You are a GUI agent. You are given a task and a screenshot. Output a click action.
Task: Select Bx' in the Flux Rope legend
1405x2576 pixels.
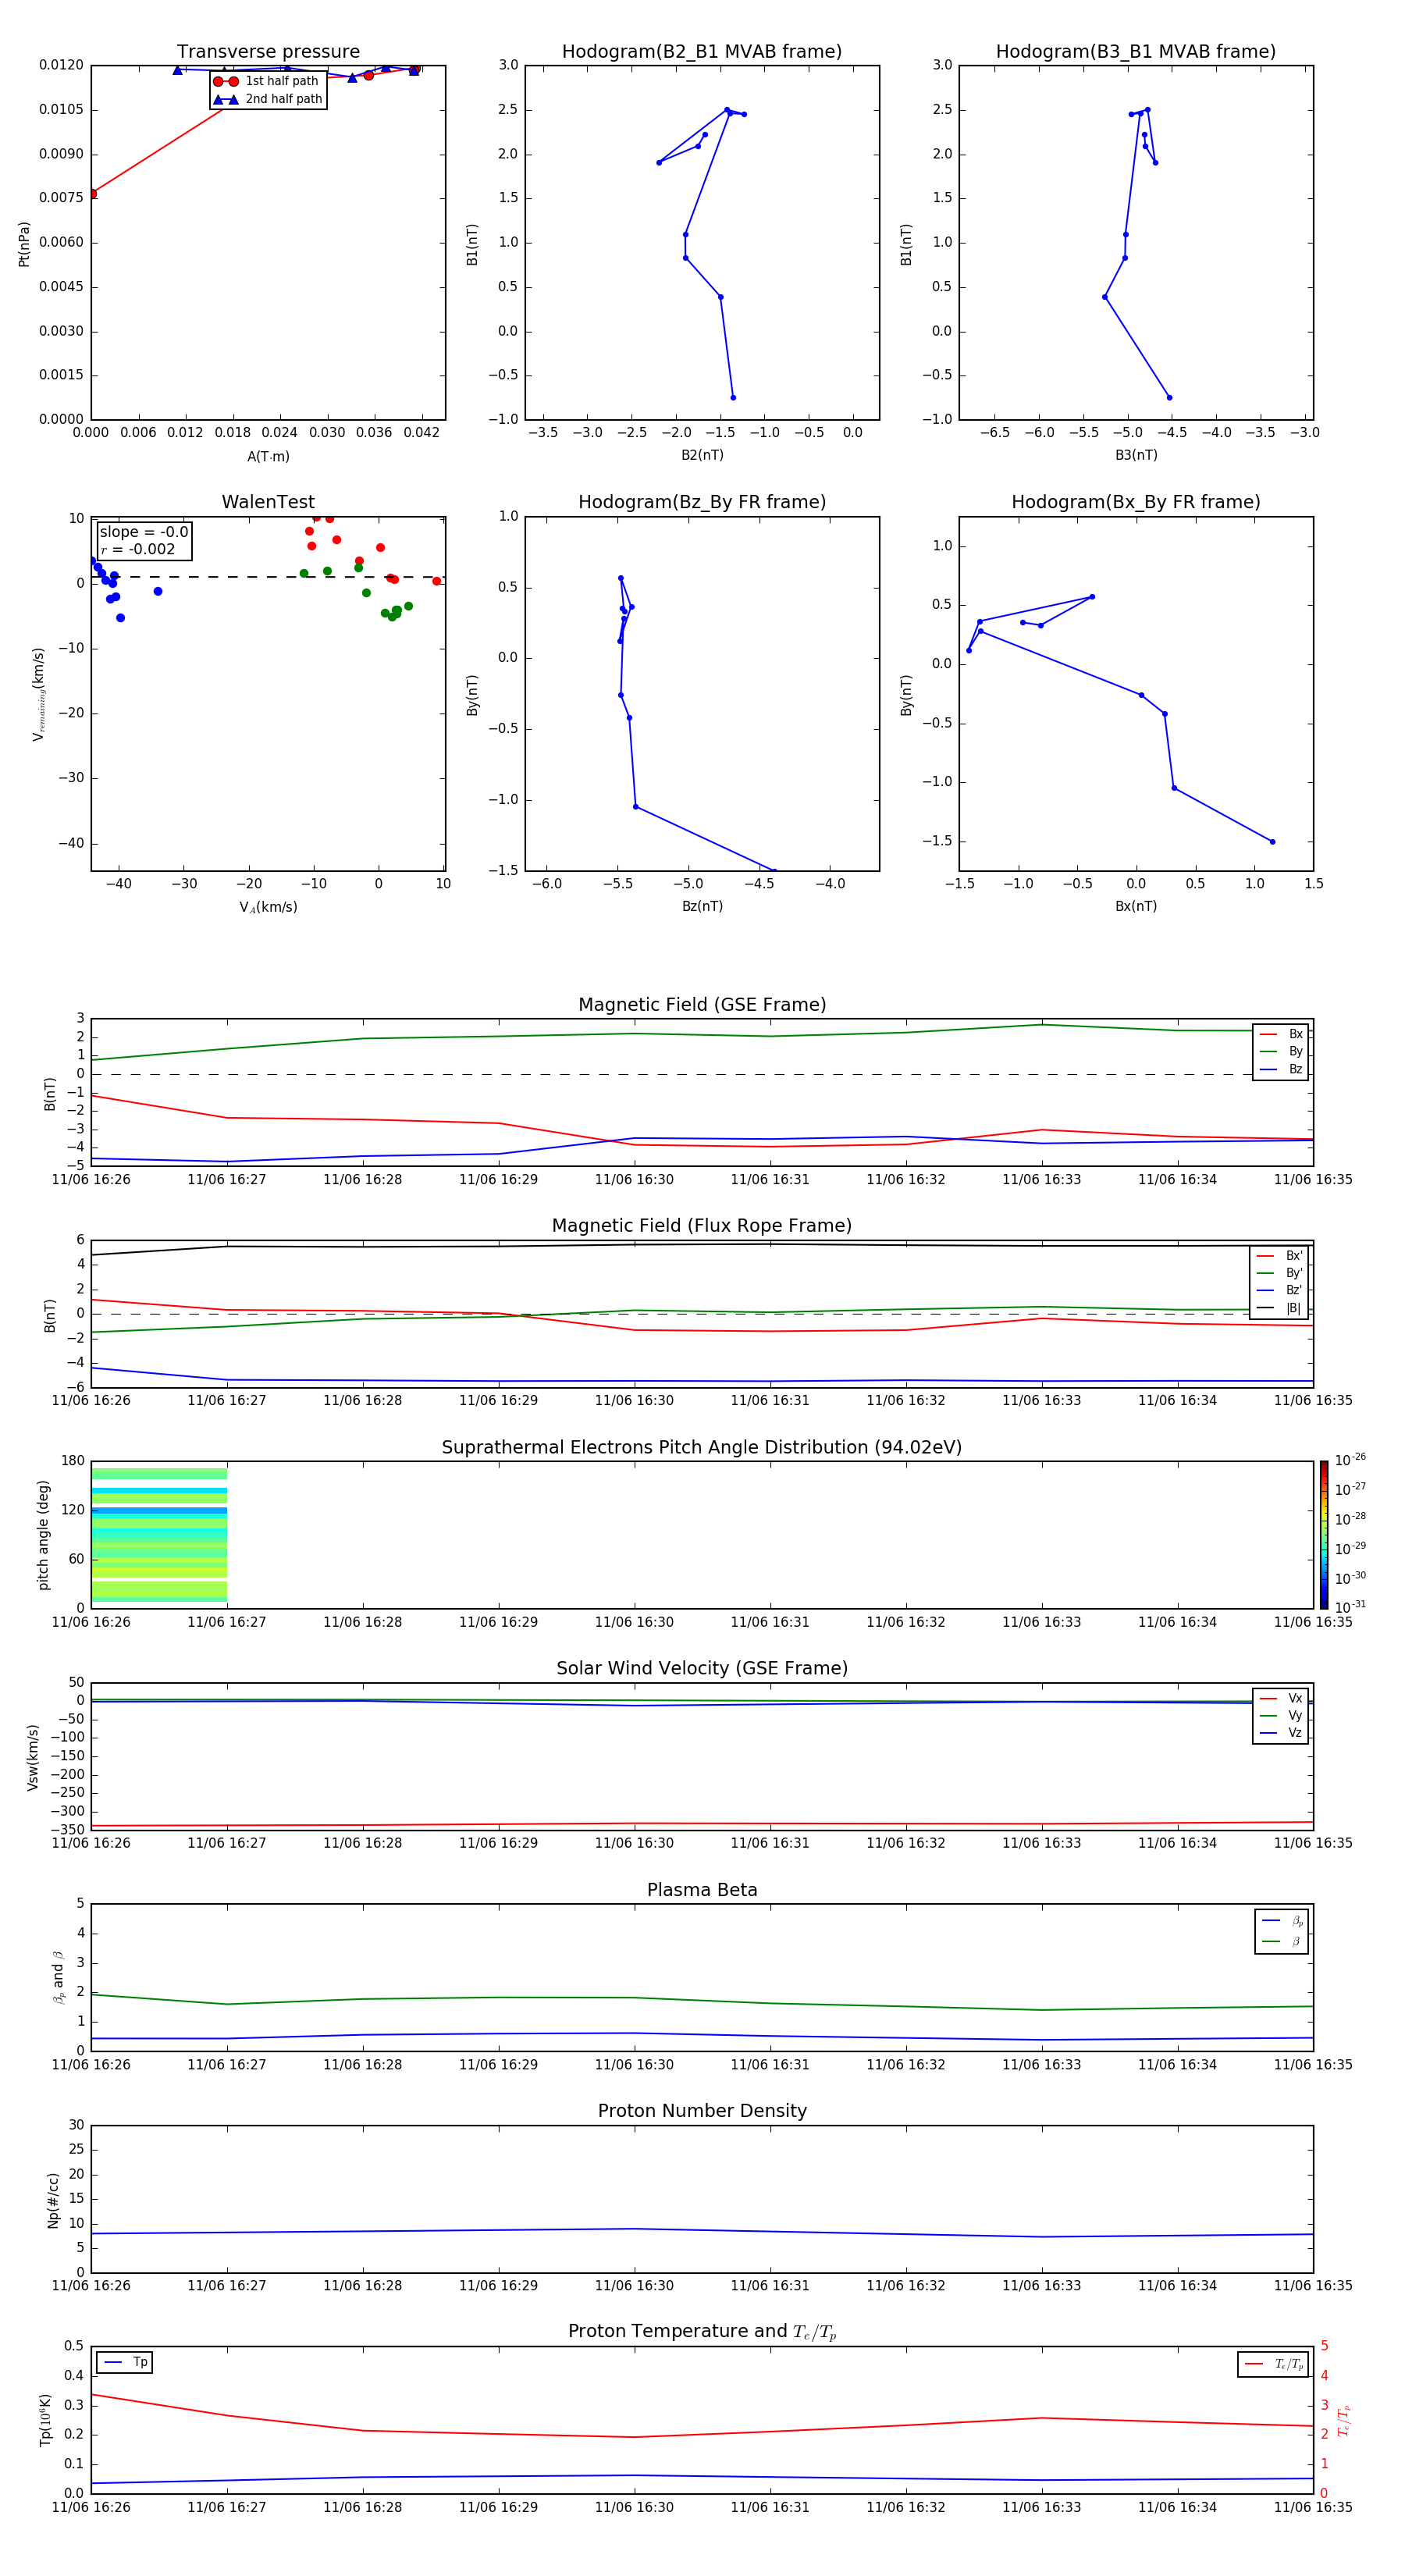tap(1280, 1256)
